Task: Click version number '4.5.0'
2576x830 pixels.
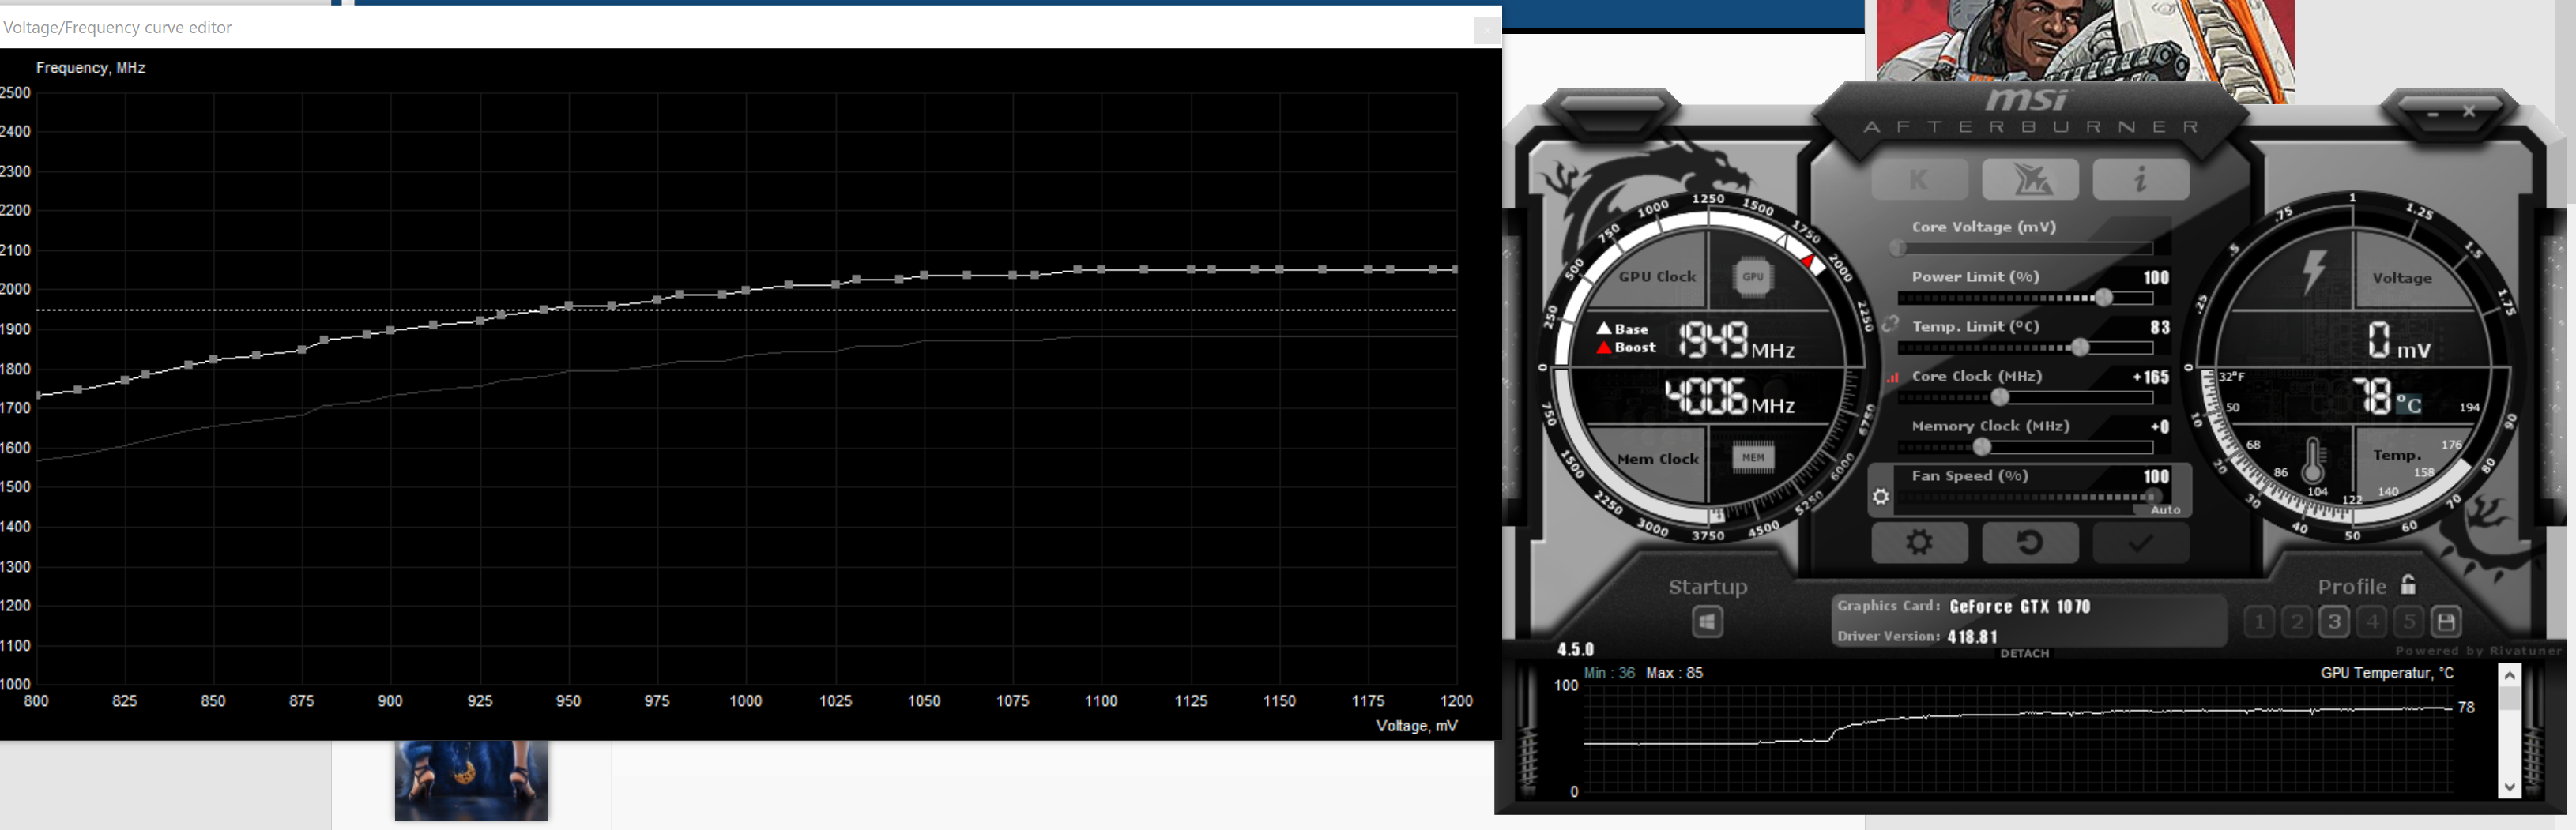Action: point(1575,650)
